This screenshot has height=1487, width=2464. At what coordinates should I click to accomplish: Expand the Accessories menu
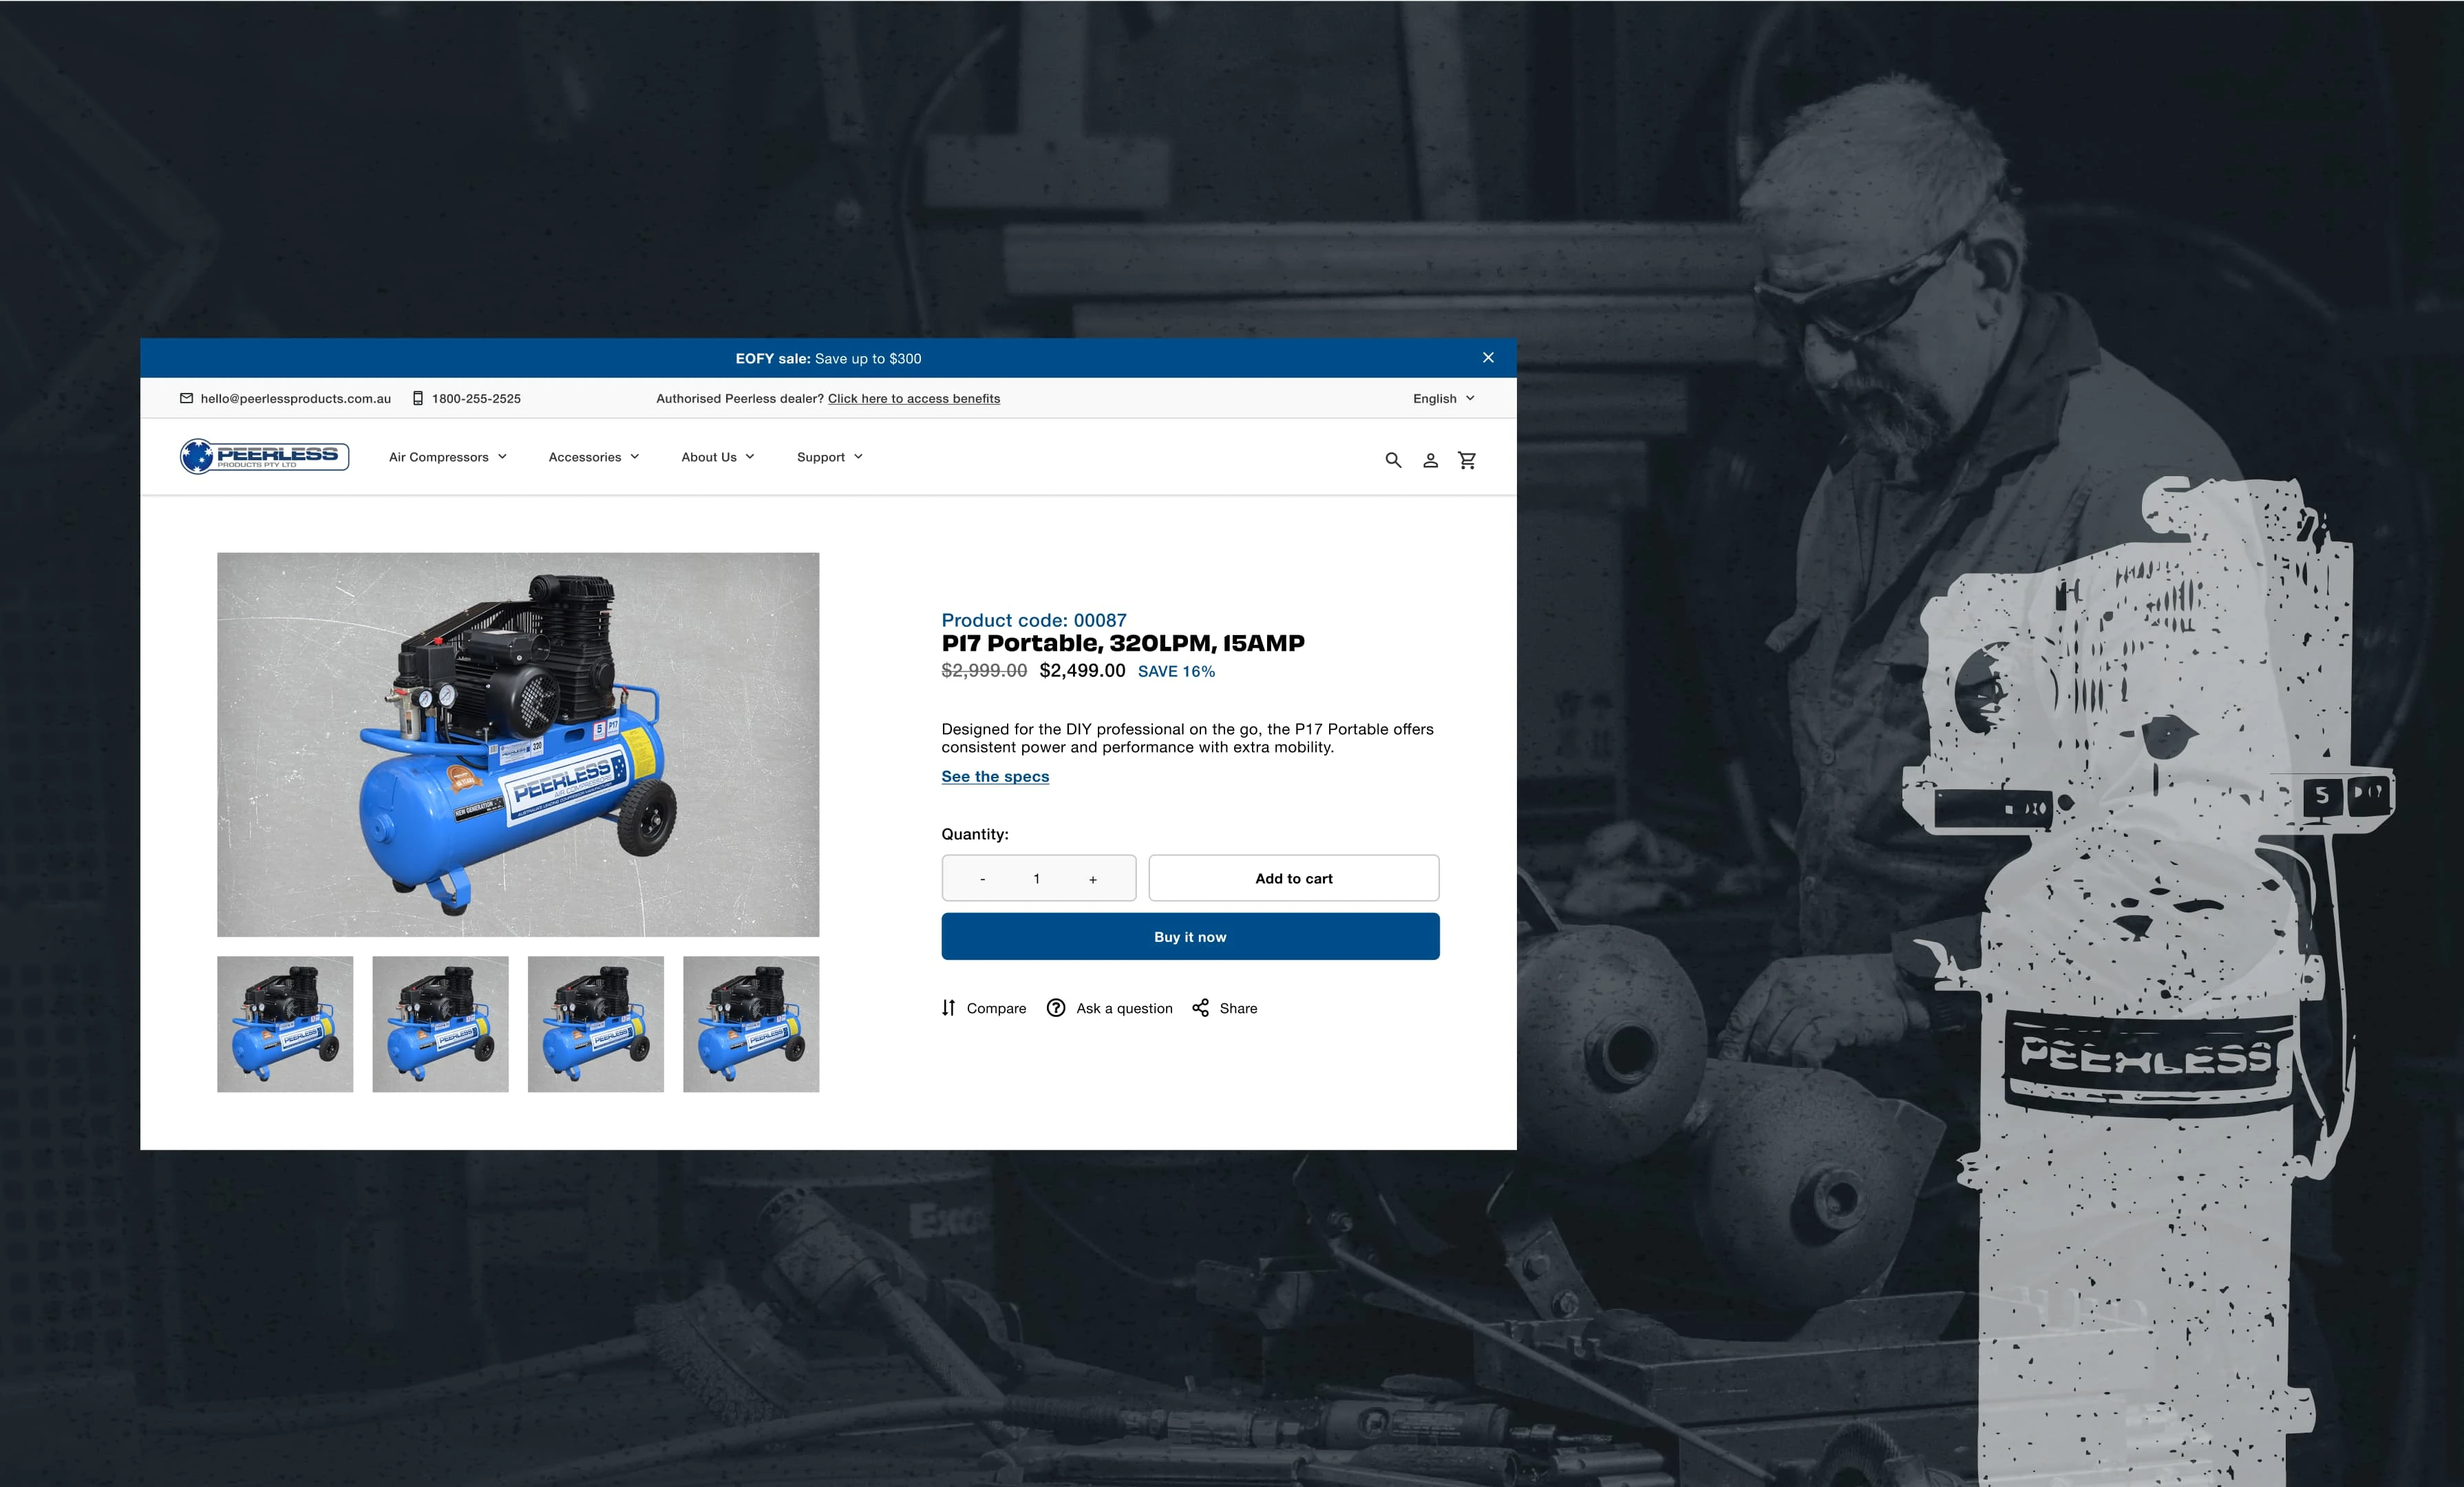(x=593, y=457)
